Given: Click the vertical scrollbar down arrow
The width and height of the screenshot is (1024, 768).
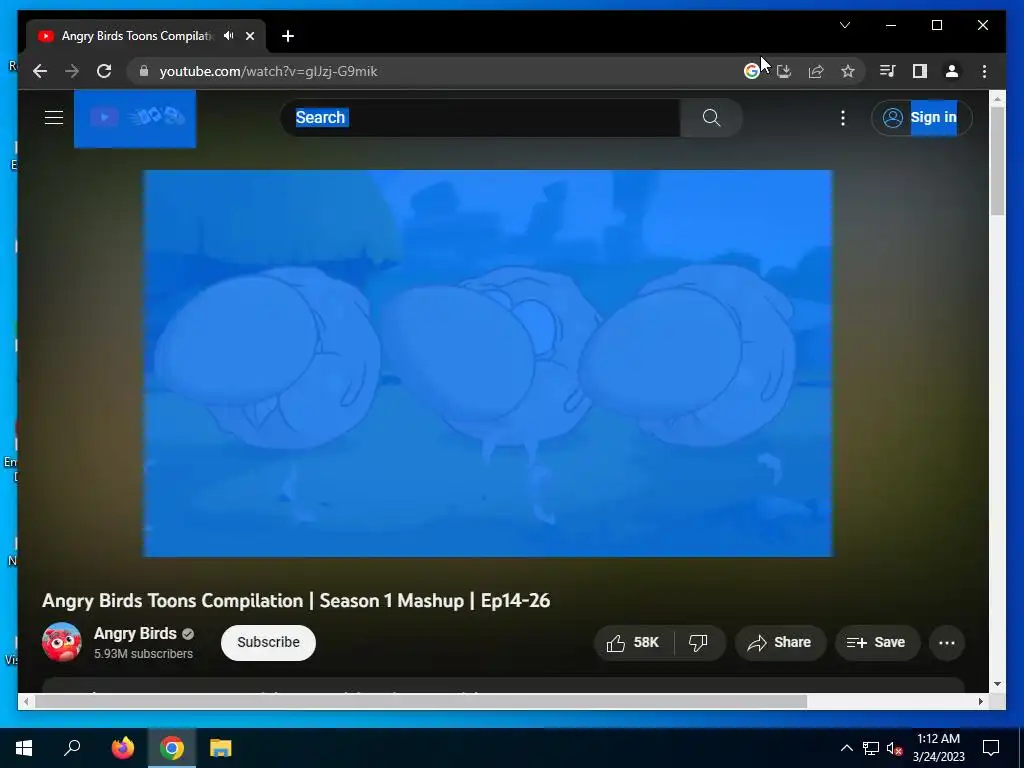Looking at the screenshot, I should (997, 684).
